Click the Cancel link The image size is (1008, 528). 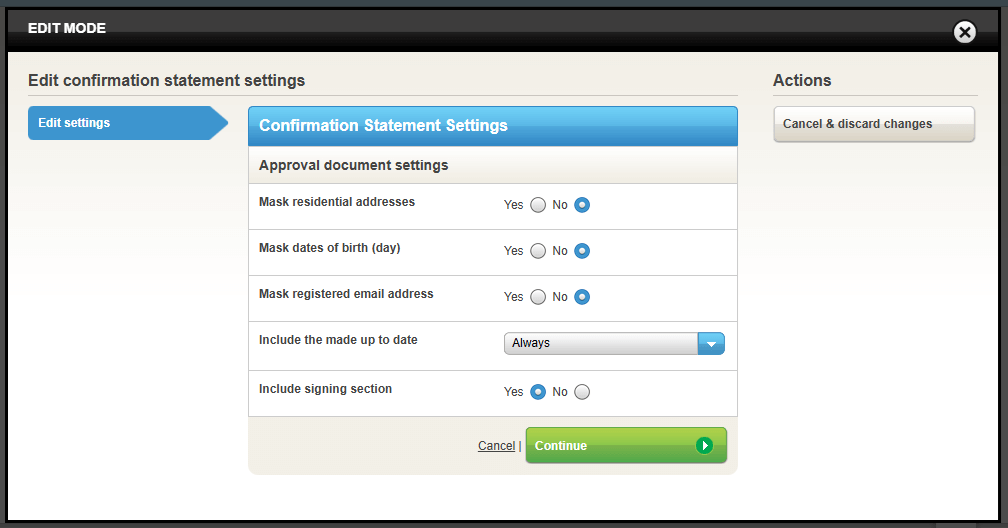point(496,446)
